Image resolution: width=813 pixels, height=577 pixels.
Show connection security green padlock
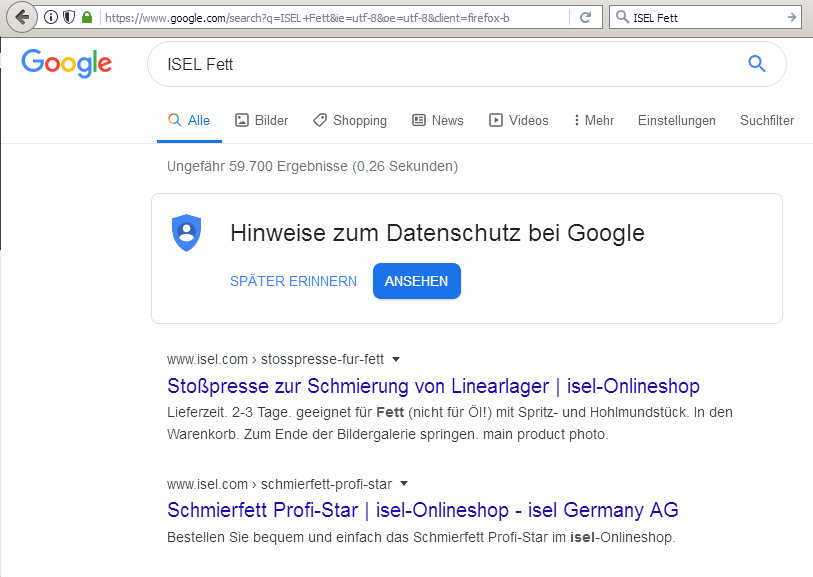(x=87, y=18)
